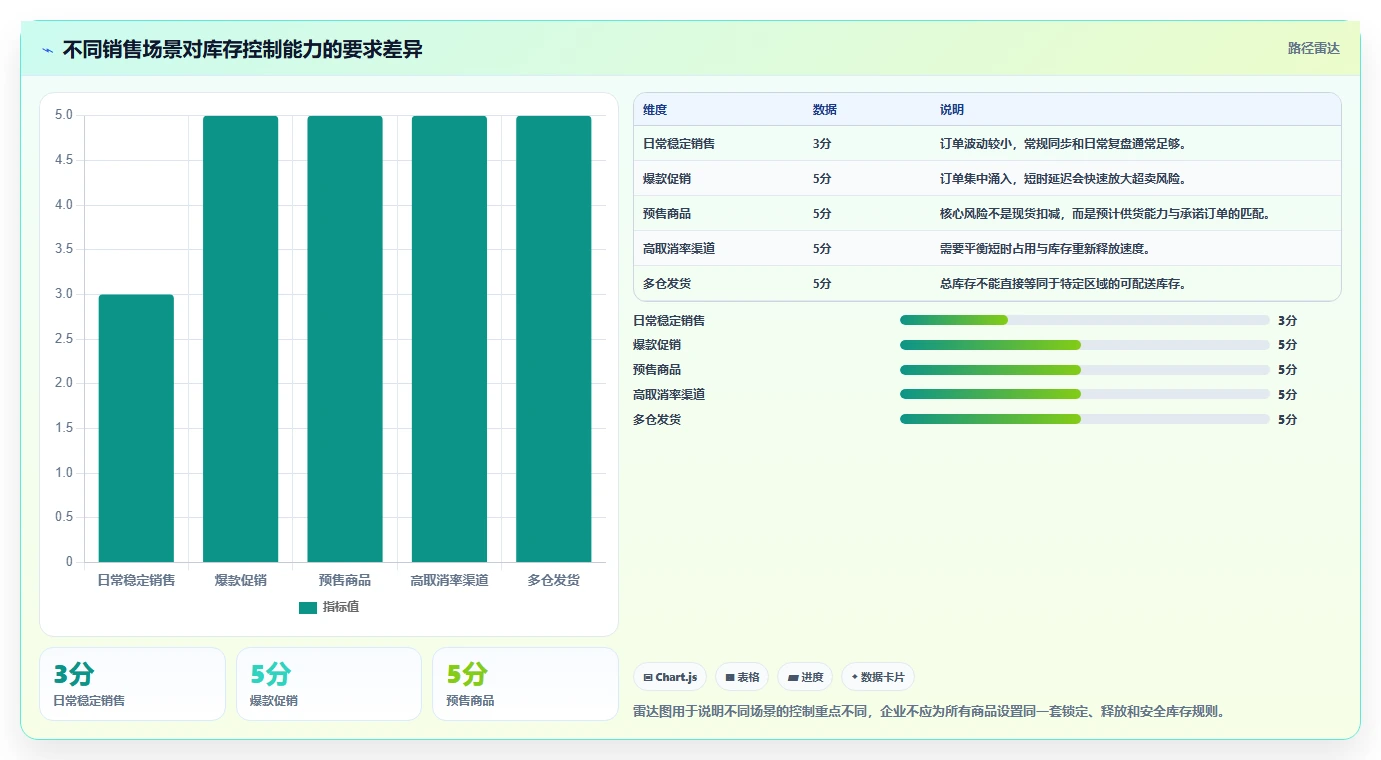1381x760 pixels.
Task: Select the 爆款促销 bar in the chart
Action: click(x=241, y=339)
